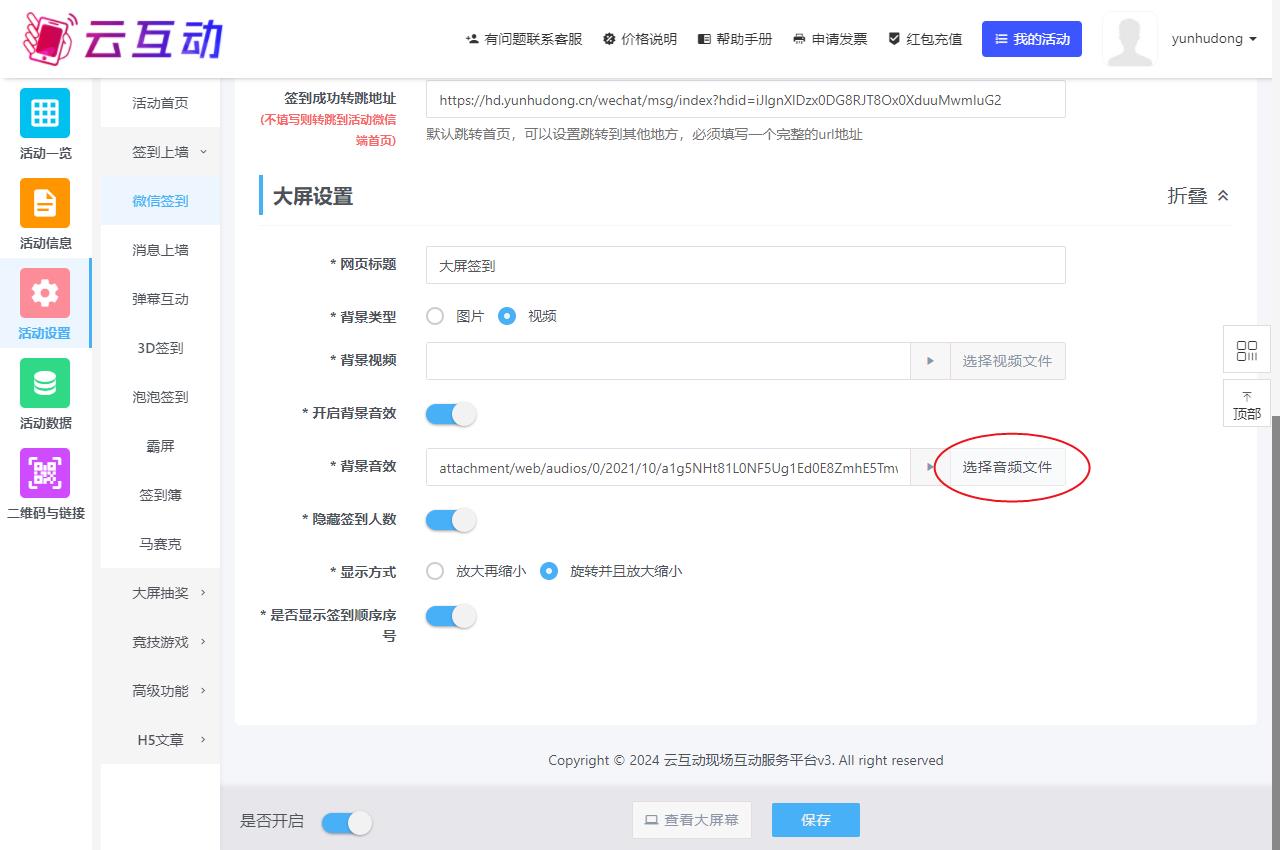
Task: Select 微信签到 menu item
Action: [x=160, y=201]
